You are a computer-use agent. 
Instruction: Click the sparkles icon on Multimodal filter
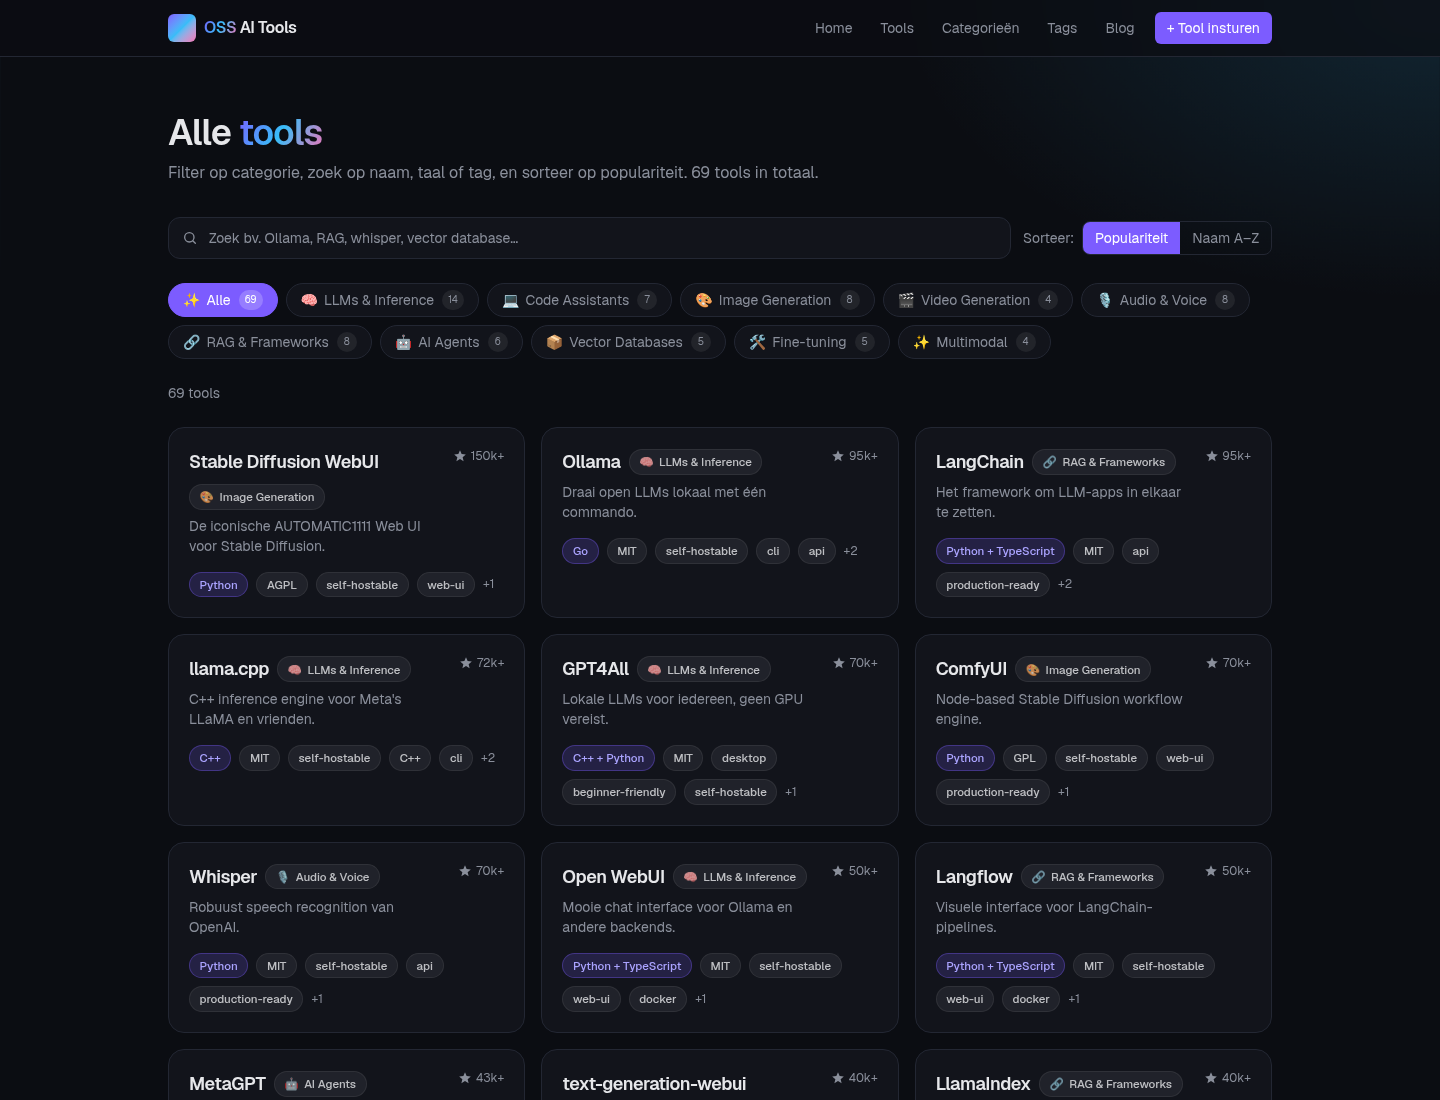tap(921, 342)
